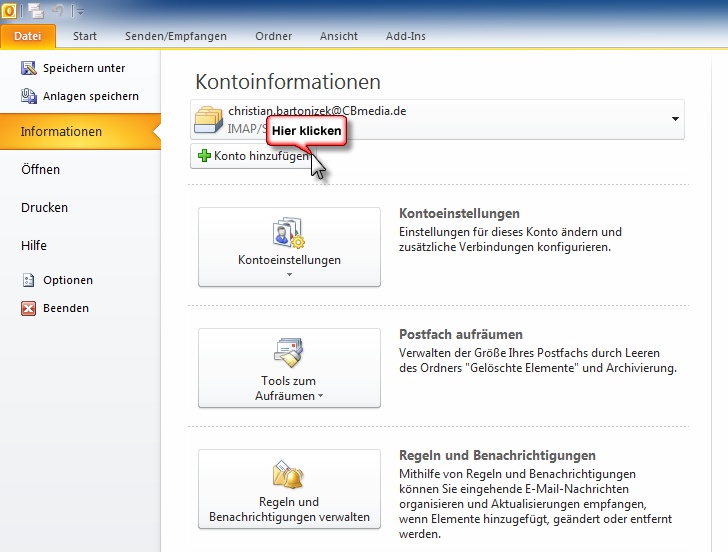Open the Senden/Empfangen ribbon tab

(175, 36)
